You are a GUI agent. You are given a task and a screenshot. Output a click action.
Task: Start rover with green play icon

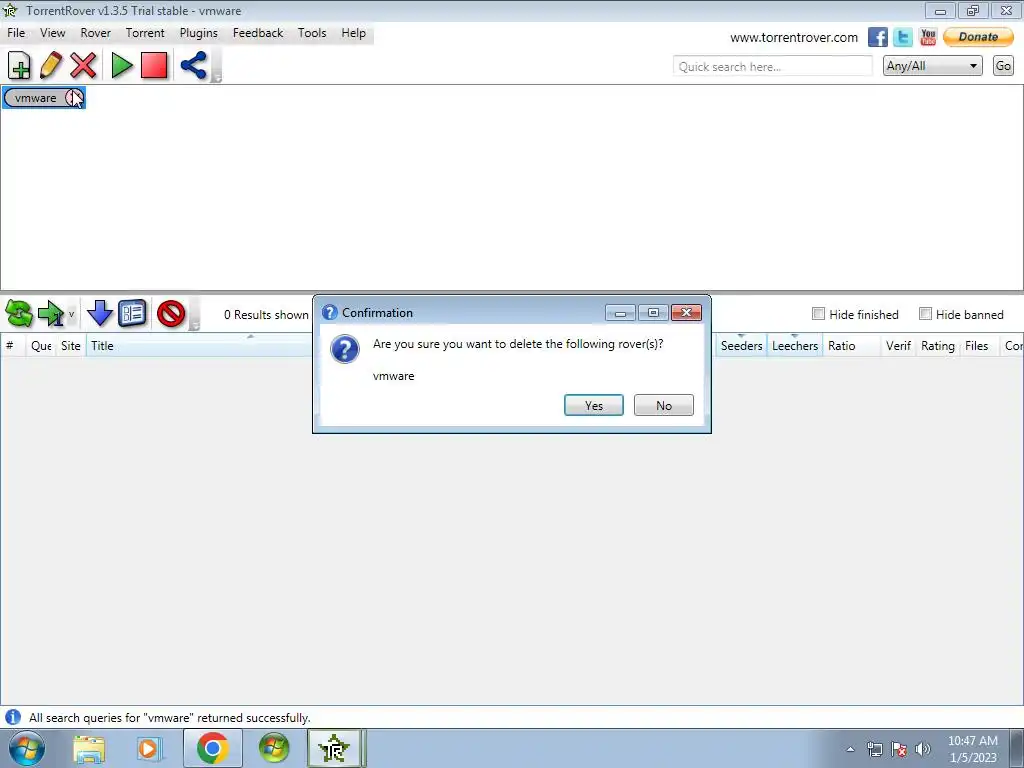(x=121, y=65)
